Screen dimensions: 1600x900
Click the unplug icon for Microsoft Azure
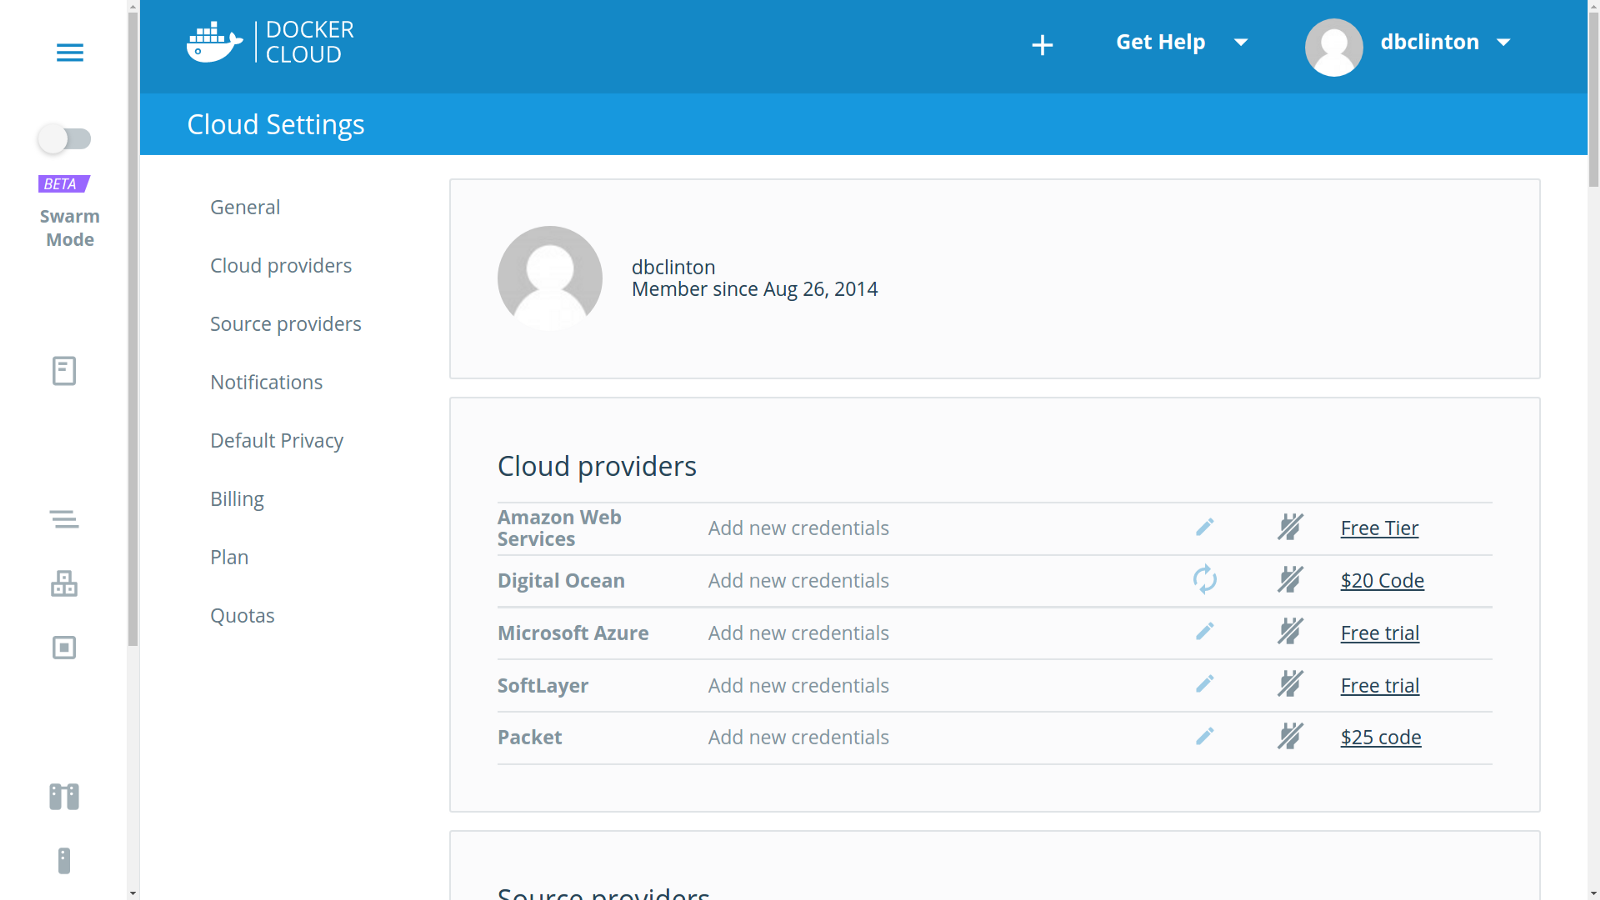pos(1290,632)
